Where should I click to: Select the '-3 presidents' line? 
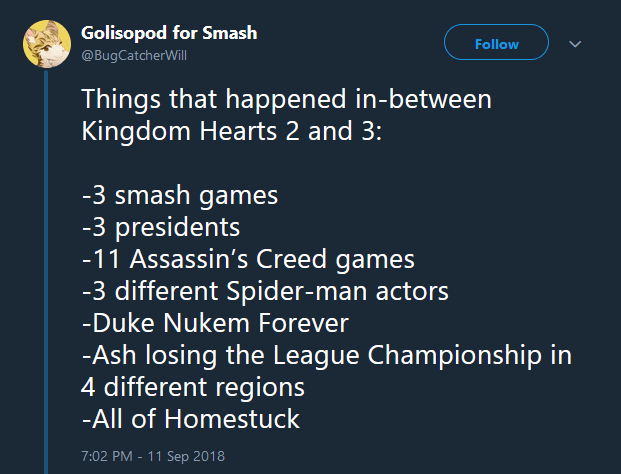(x=160, y=227)
